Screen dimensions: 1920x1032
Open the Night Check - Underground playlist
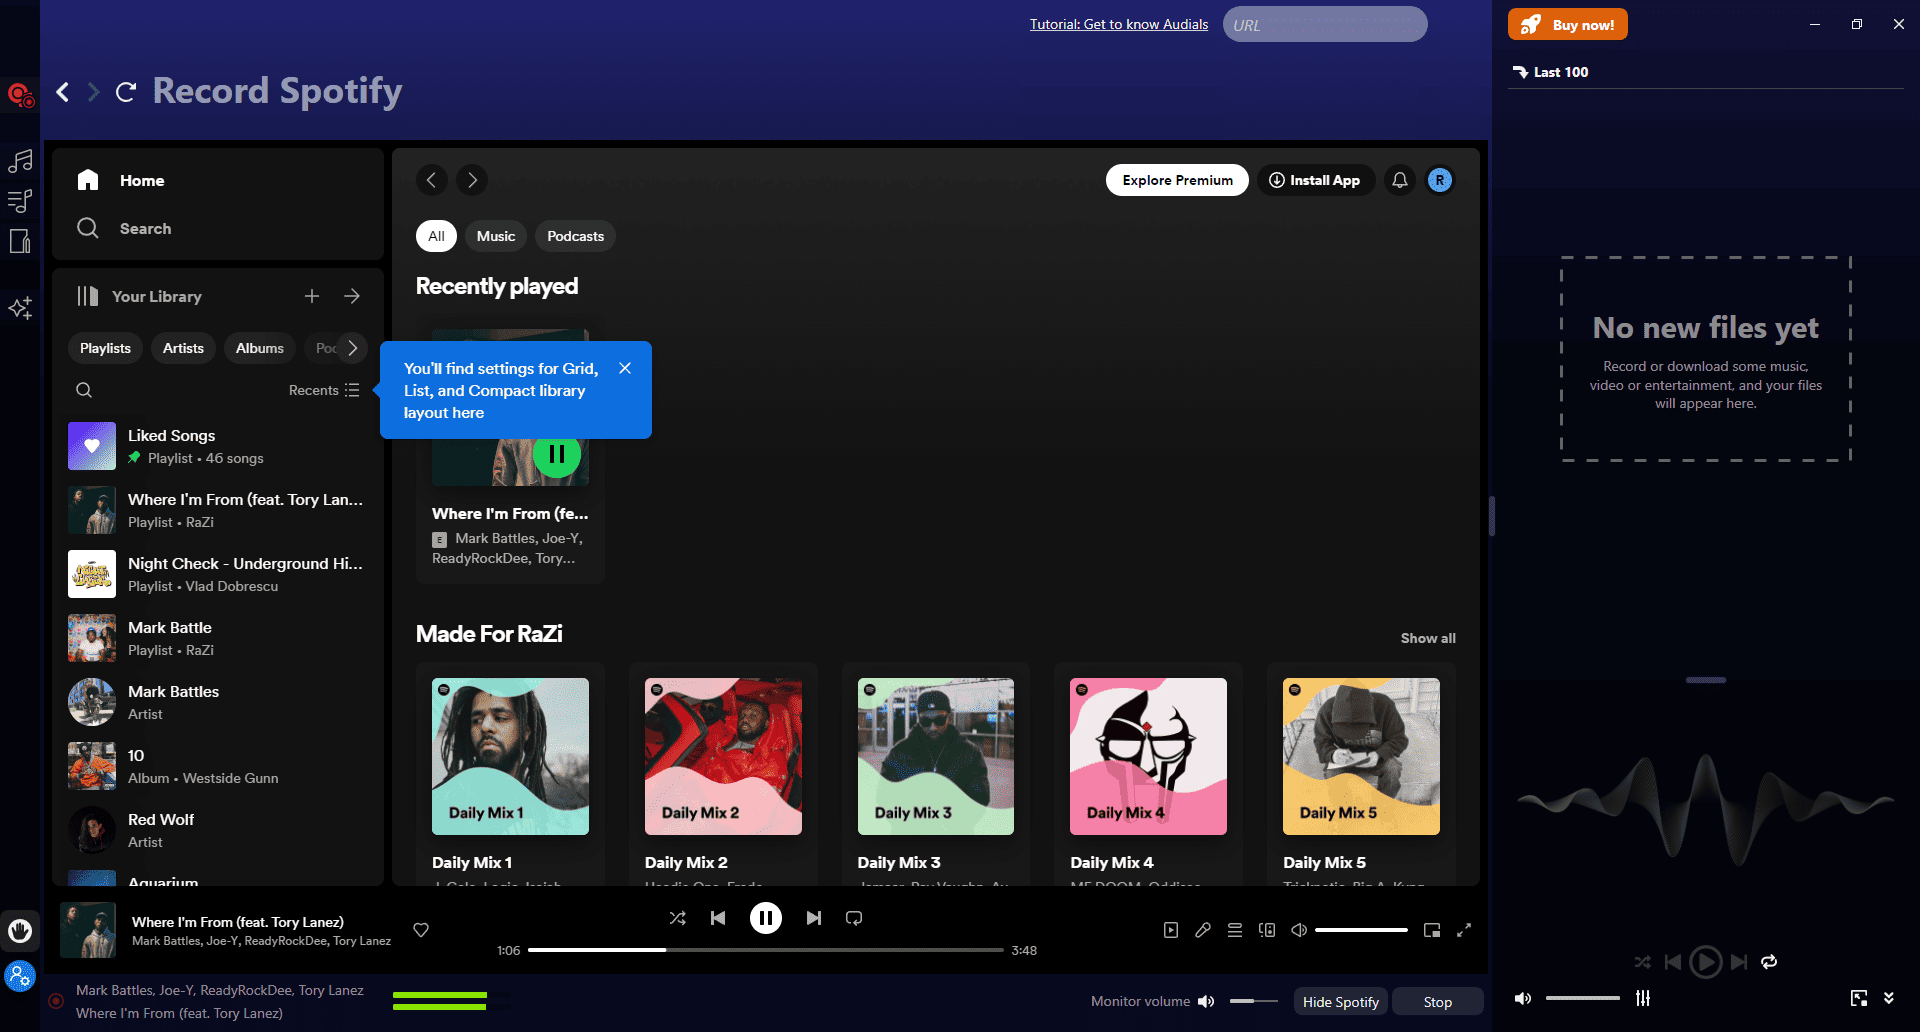(218, 574)
